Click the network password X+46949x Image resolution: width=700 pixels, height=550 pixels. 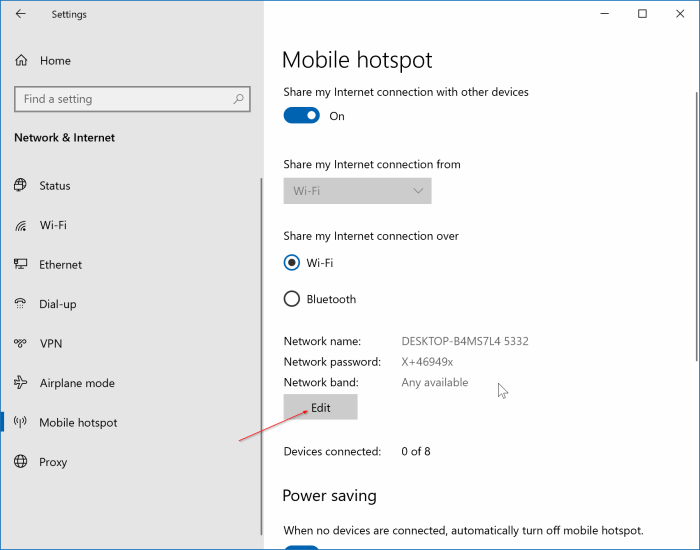point(427,362)
